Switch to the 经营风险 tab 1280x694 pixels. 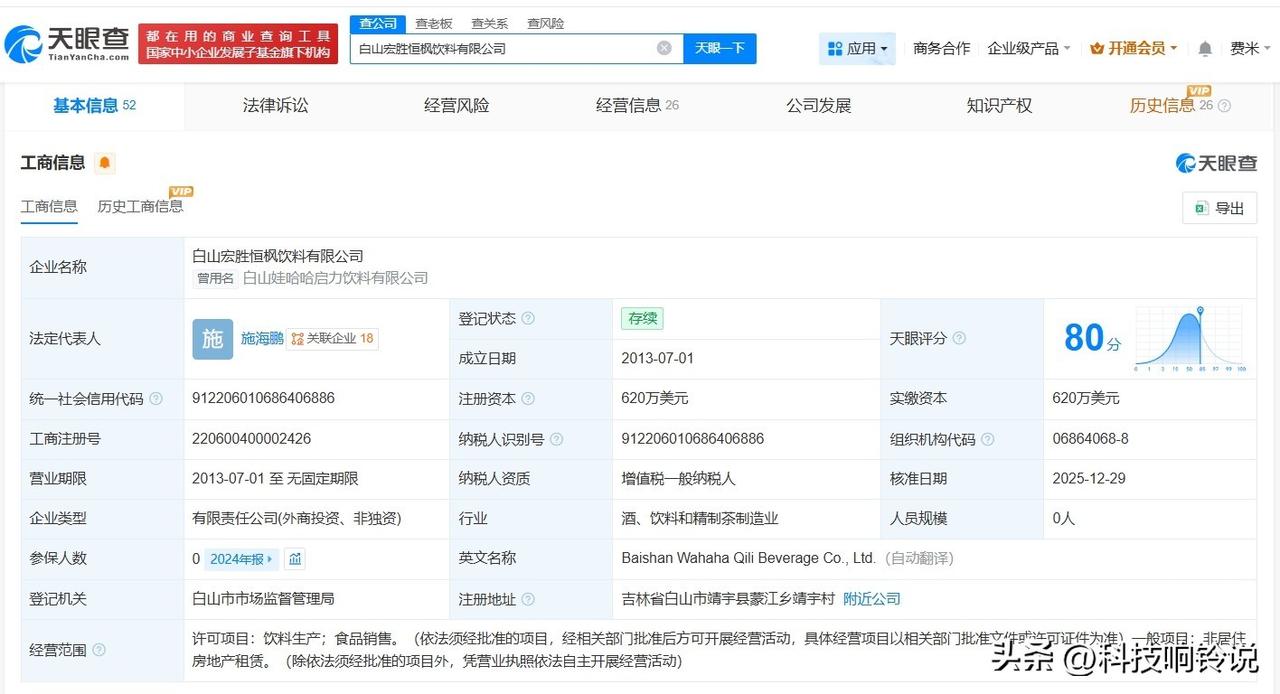point(457,105)
